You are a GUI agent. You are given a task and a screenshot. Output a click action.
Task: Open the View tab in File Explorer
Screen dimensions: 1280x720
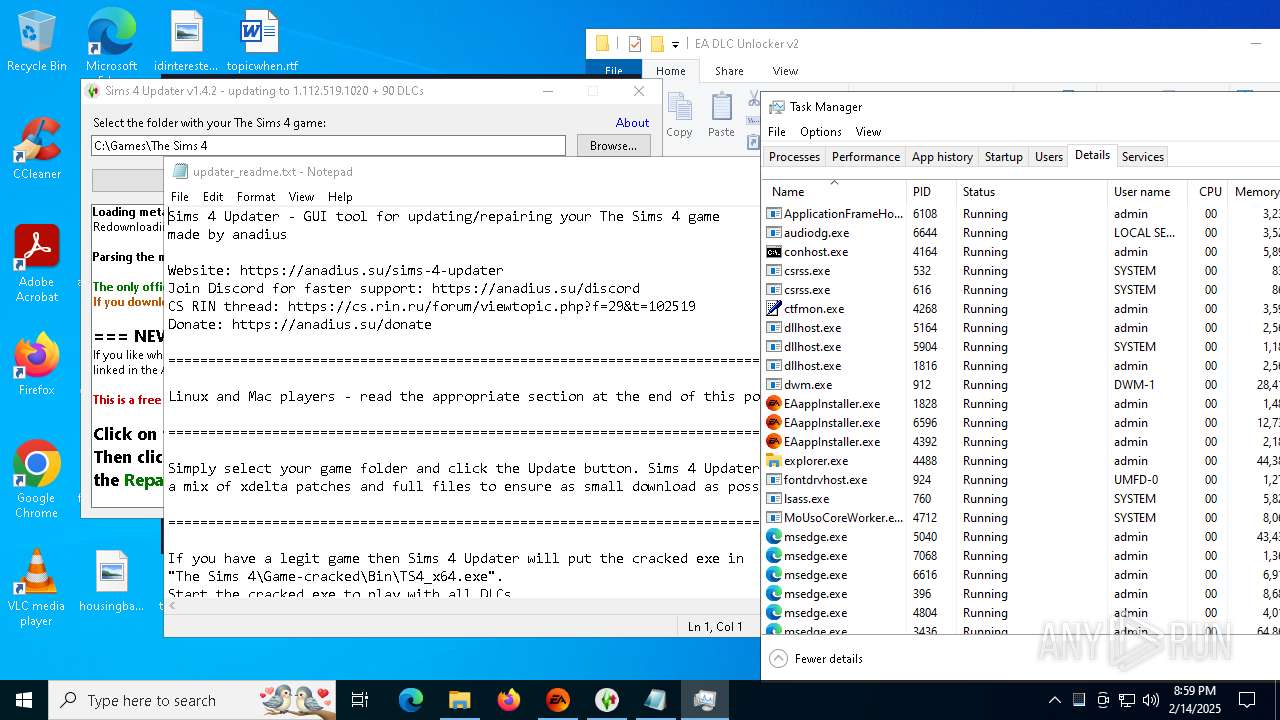[785, 71]
